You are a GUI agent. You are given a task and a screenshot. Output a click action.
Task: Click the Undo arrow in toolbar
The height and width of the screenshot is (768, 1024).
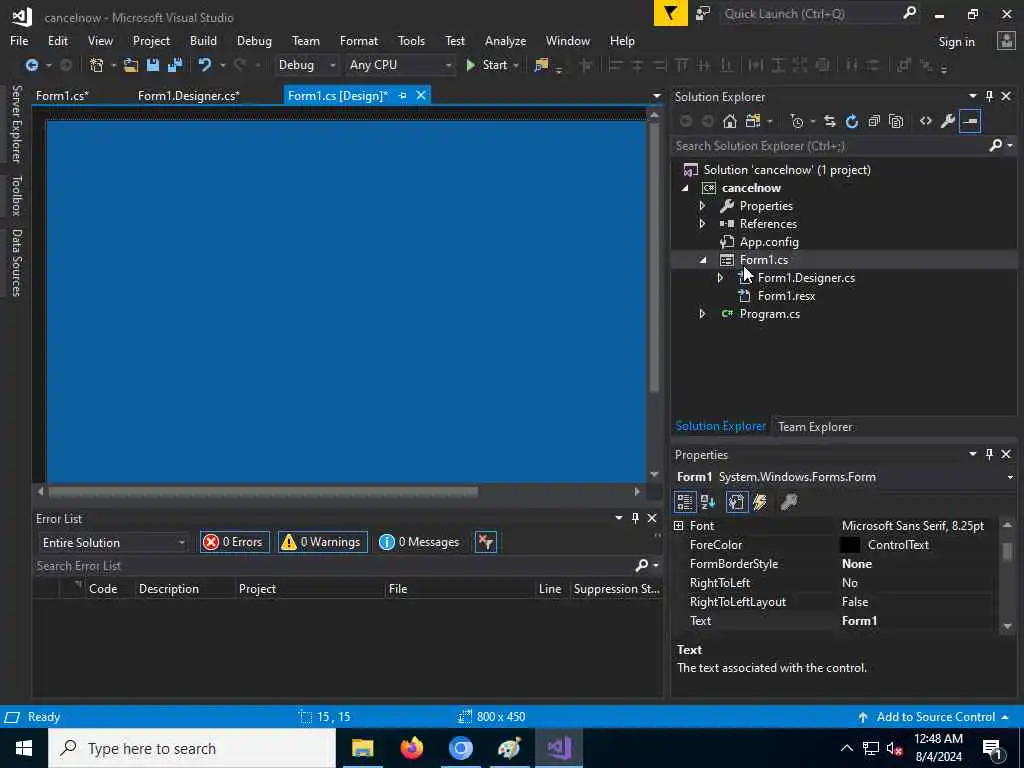pos(204,65)
